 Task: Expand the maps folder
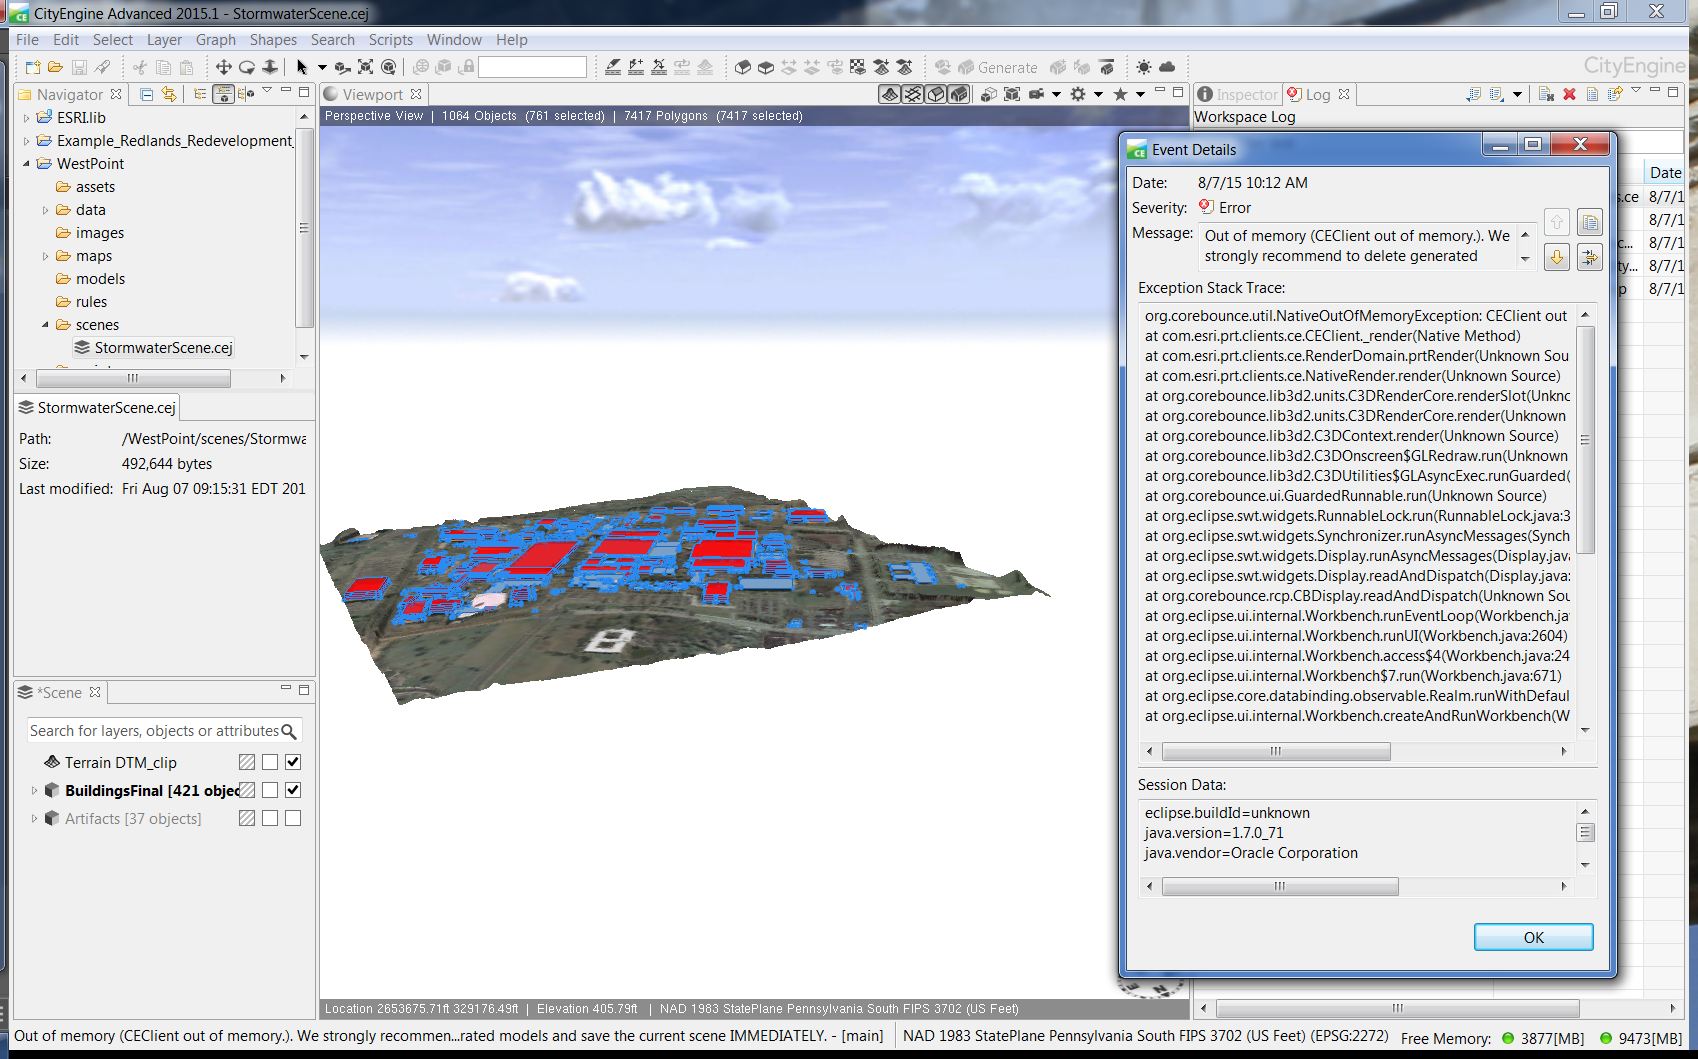(x=45, y=256)
